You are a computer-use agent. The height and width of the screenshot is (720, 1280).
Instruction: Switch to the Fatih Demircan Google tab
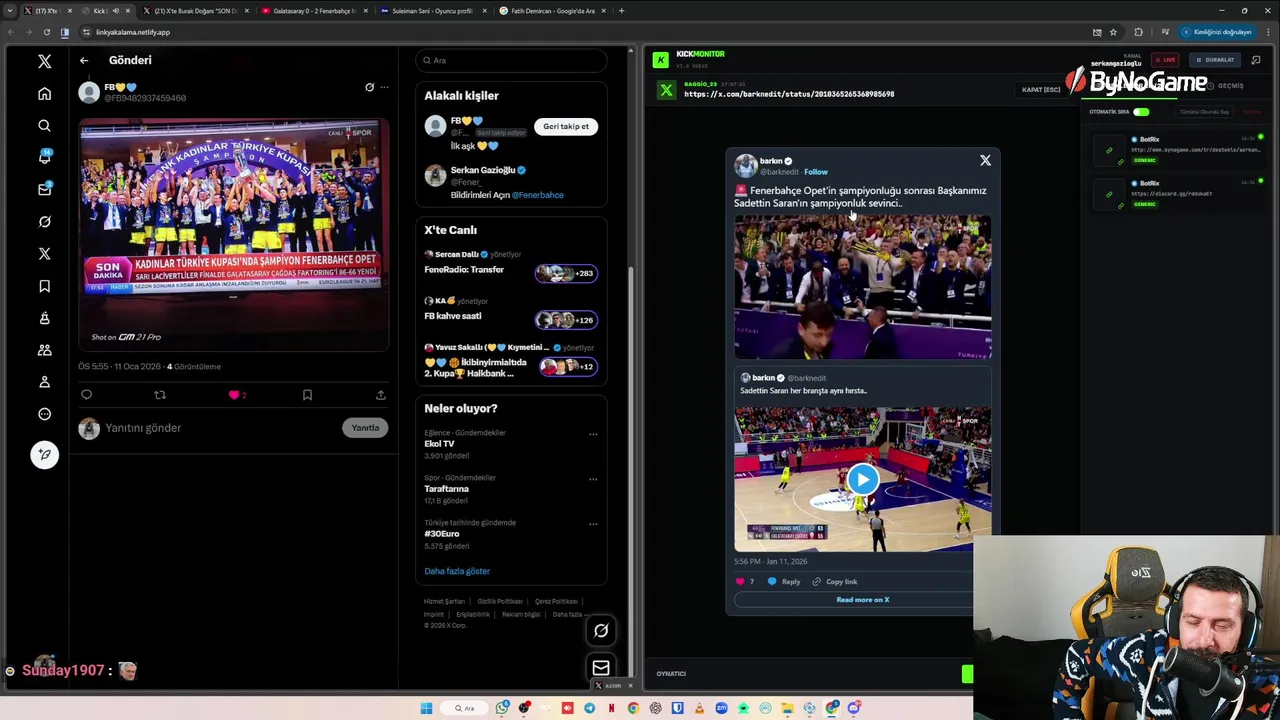(552, 11)
